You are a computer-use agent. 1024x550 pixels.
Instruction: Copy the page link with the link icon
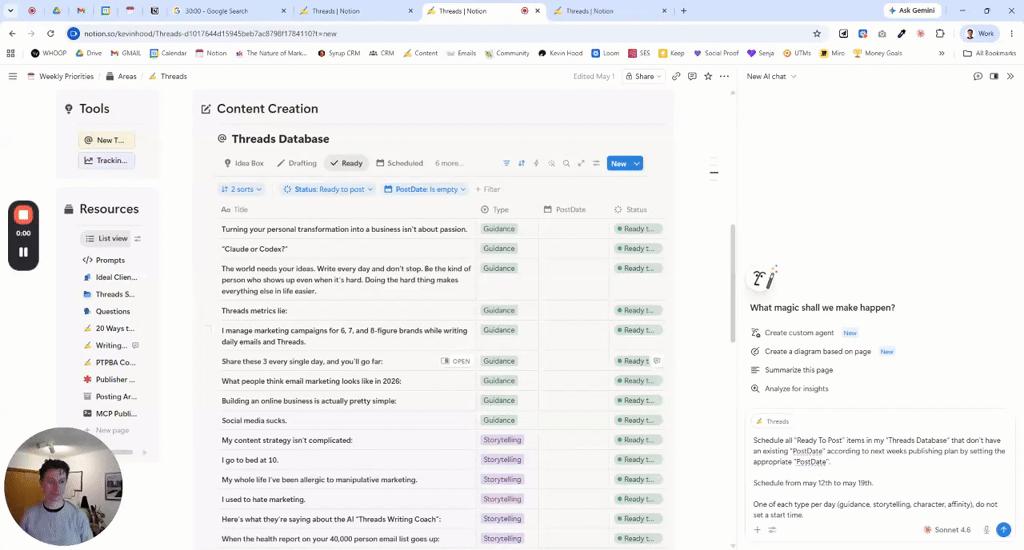point(676,76)
